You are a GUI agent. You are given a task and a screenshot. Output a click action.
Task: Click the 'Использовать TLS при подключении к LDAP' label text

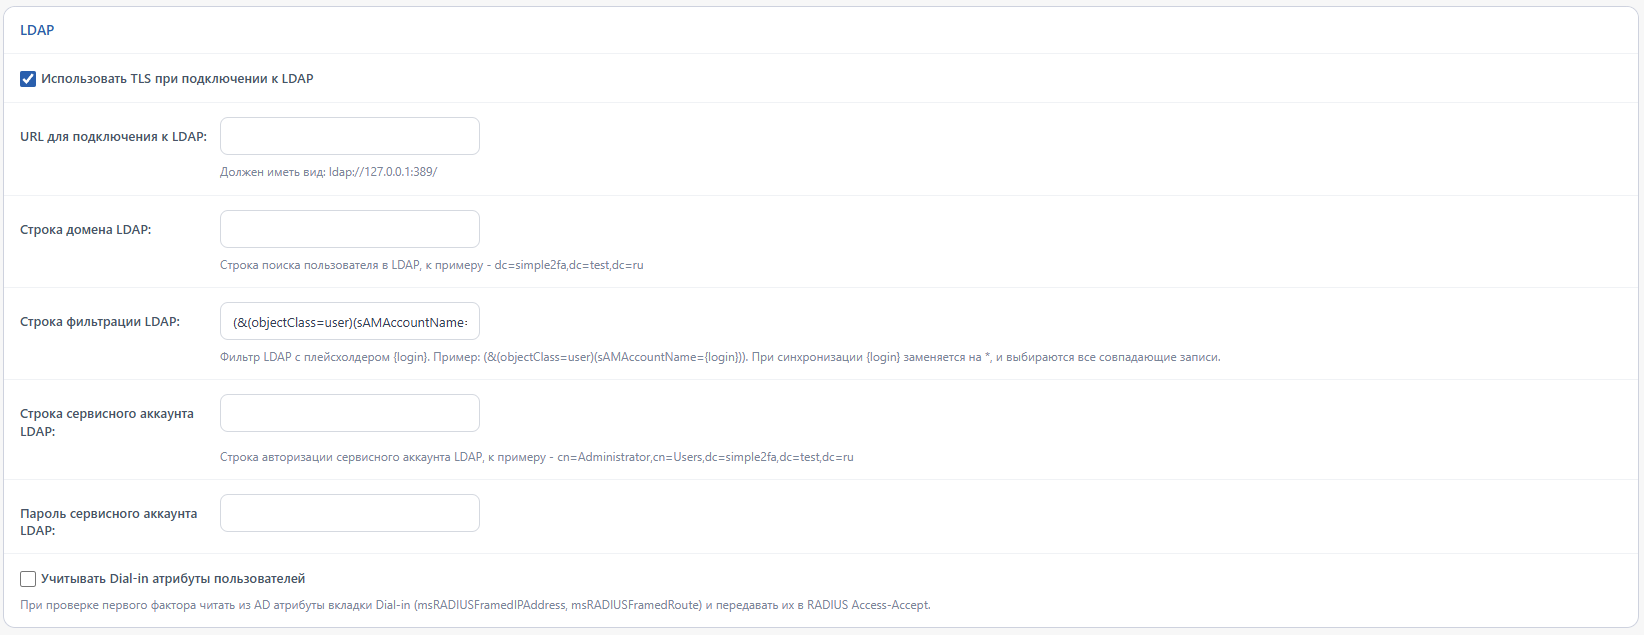coord(177,79)
